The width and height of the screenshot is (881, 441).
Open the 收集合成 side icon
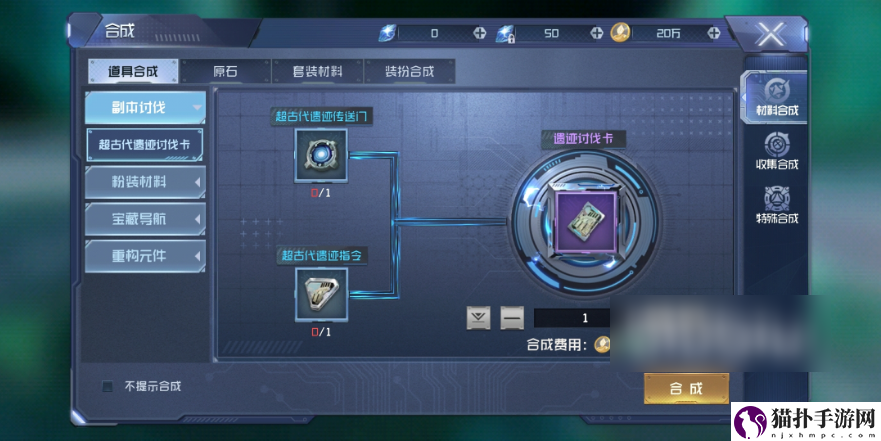776,151
